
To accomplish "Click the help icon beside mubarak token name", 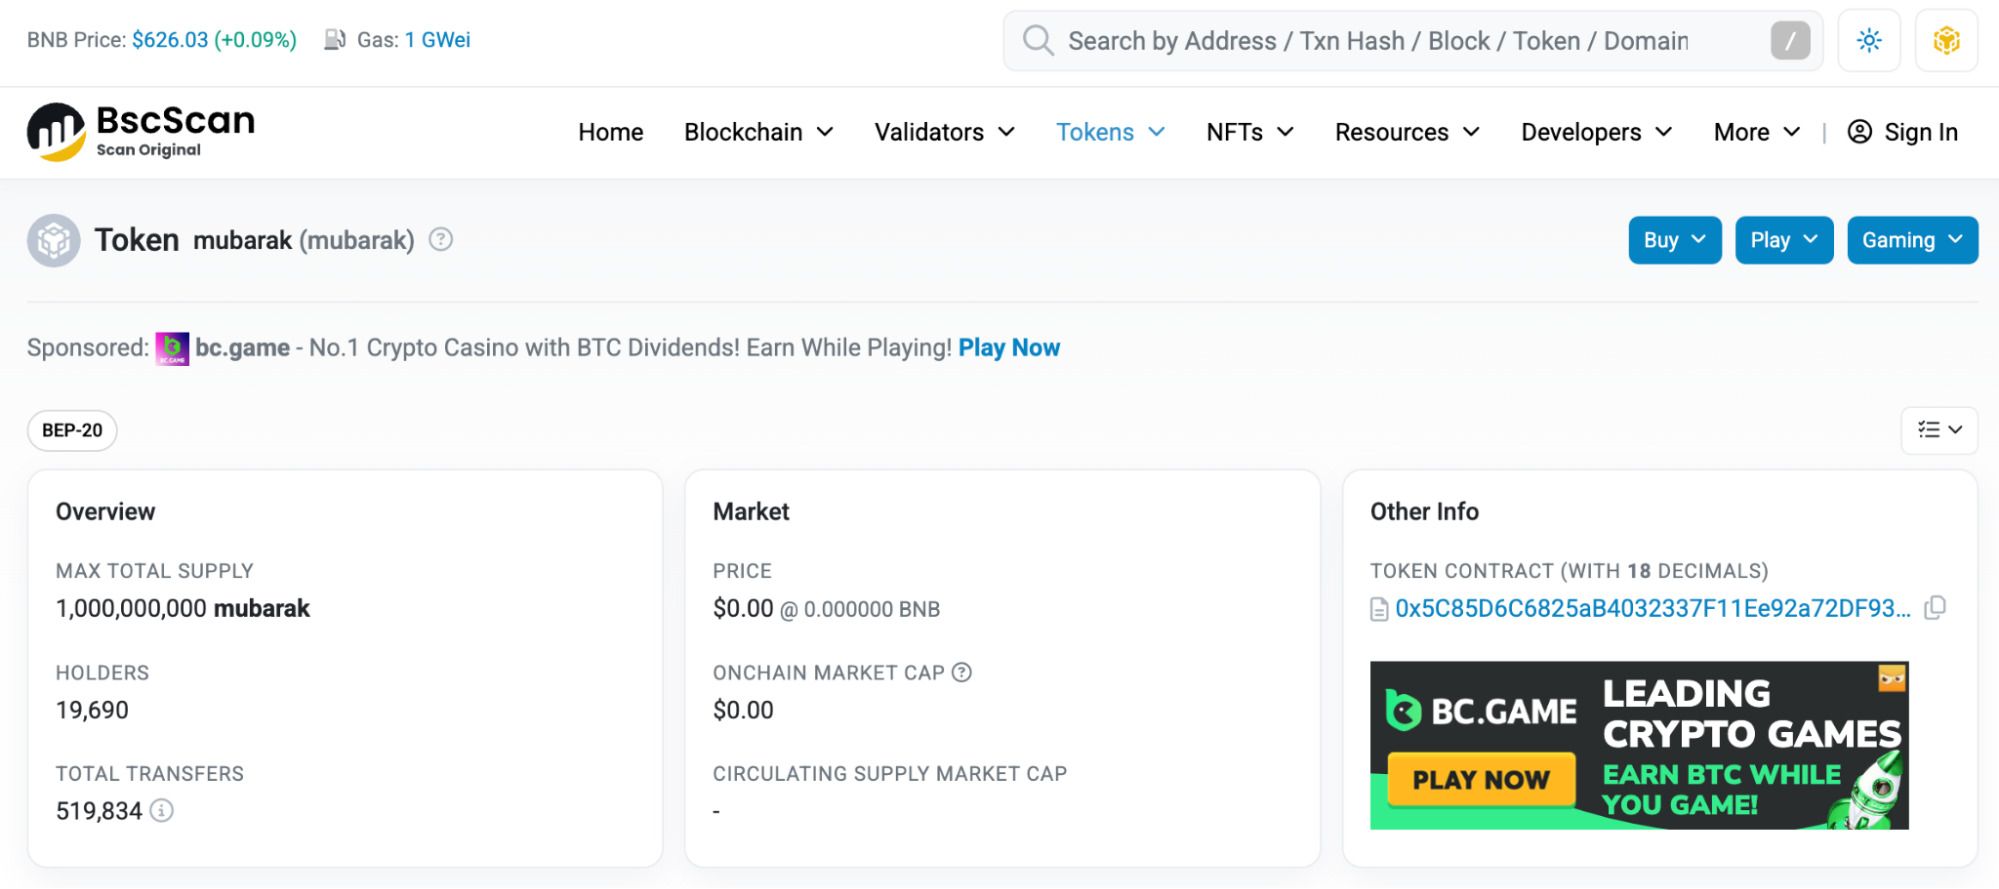I will click(x=441, y=240).
